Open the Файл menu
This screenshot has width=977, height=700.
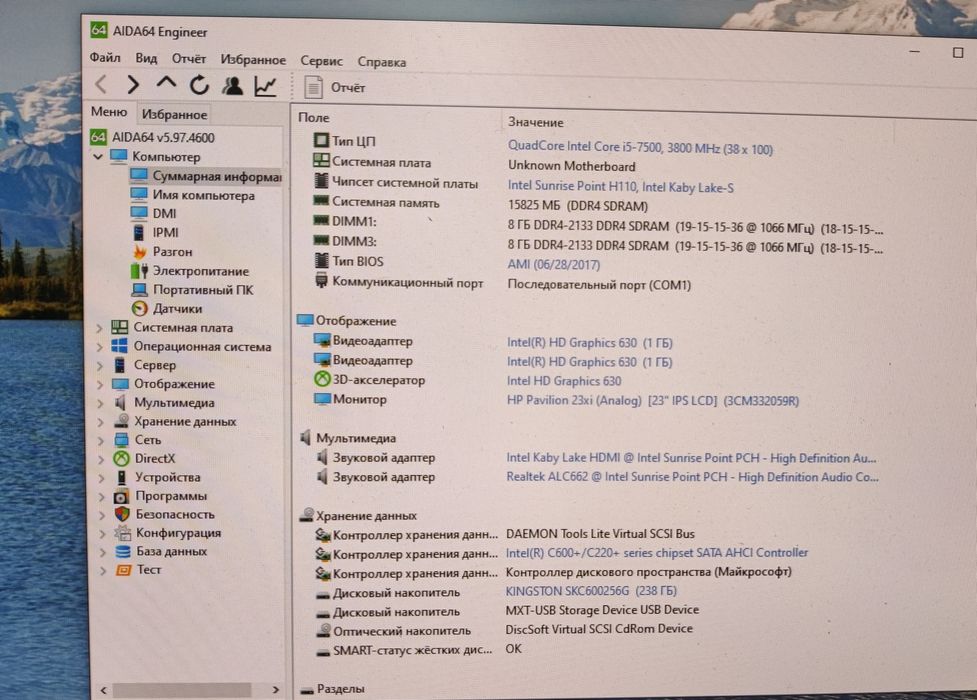105,57
